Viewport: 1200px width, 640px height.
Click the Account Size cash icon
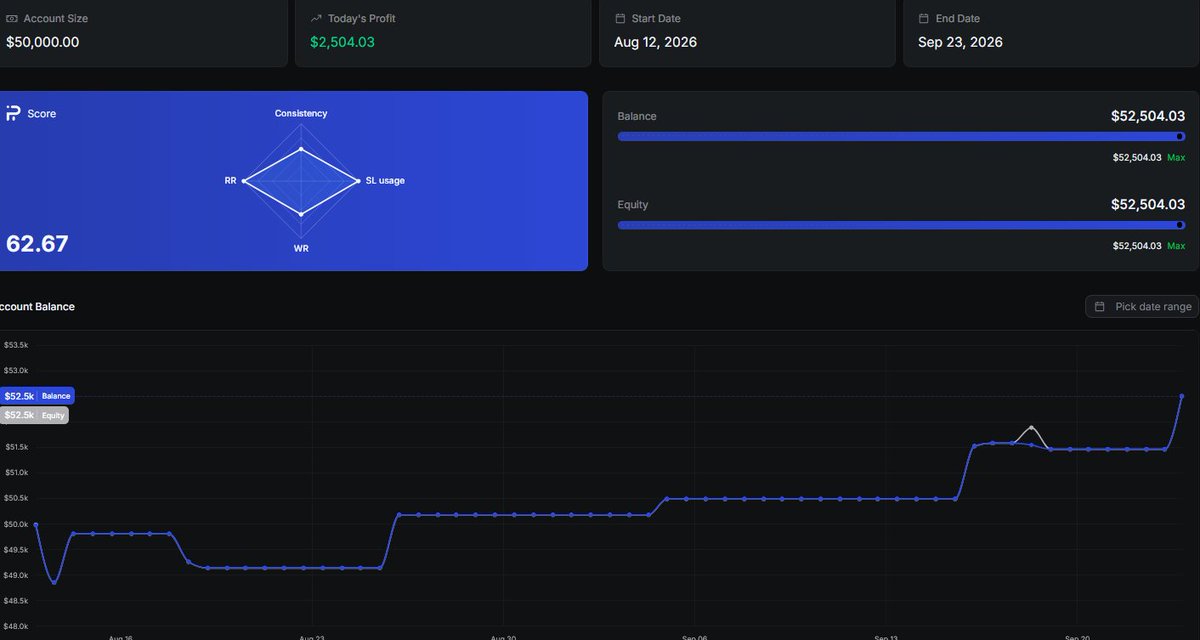[12, 19]
